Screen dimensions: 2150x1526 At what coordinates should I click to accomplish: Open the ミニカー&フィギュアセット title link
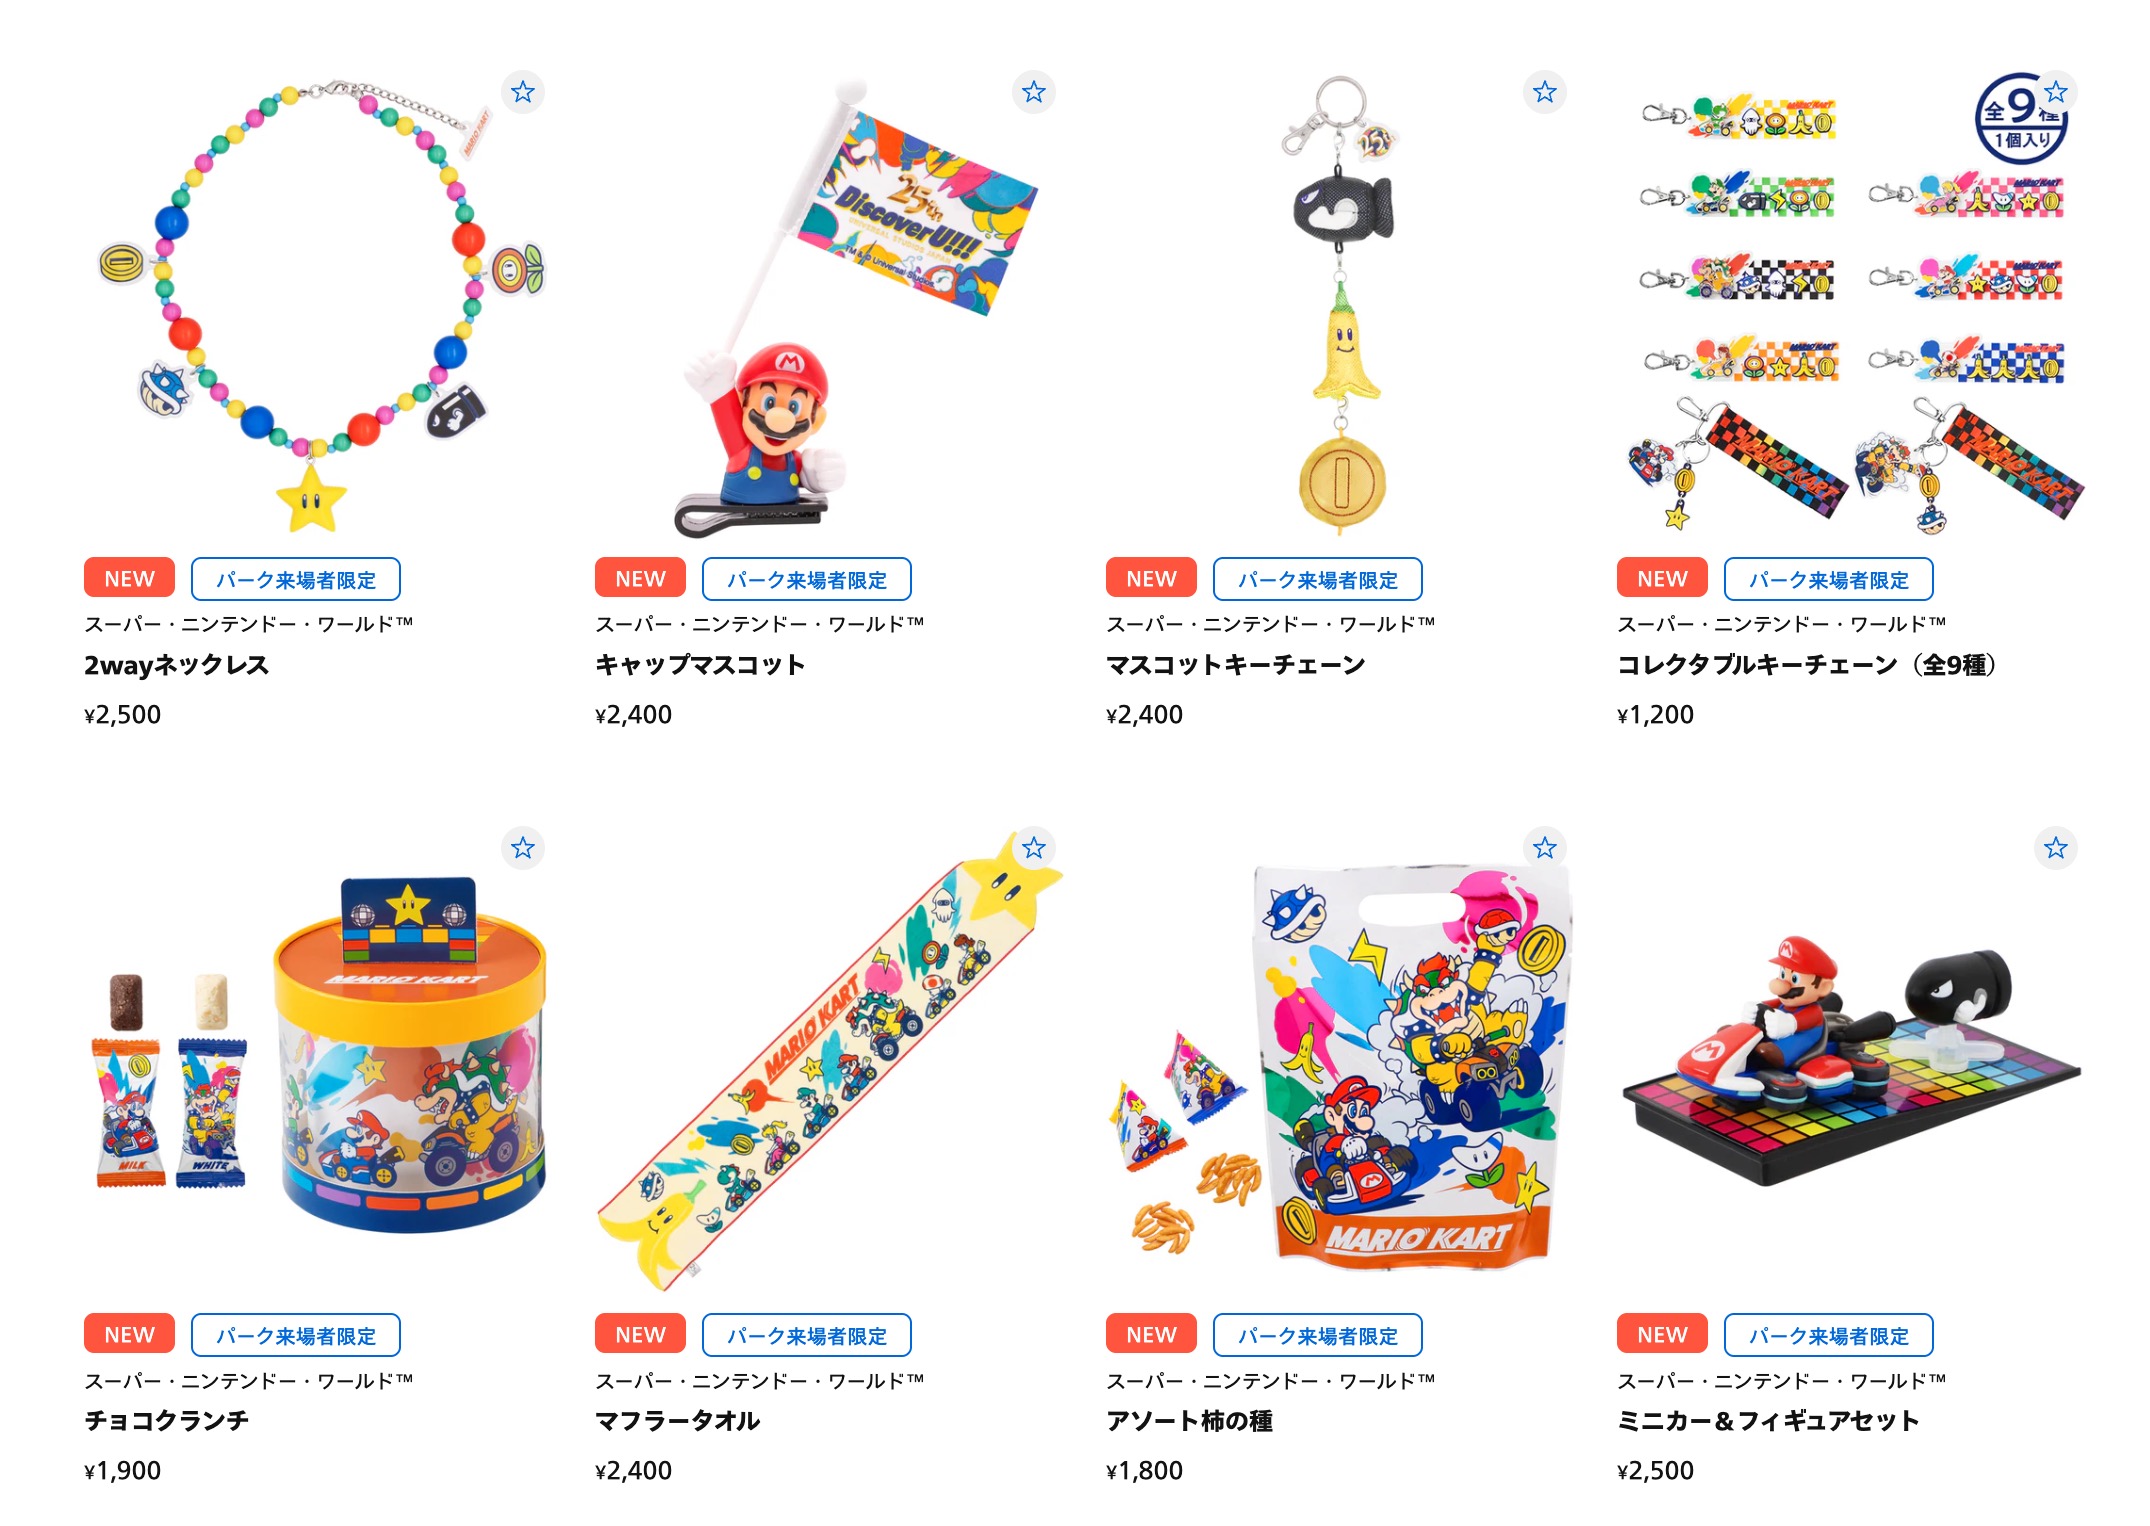click(1768, 1421)
